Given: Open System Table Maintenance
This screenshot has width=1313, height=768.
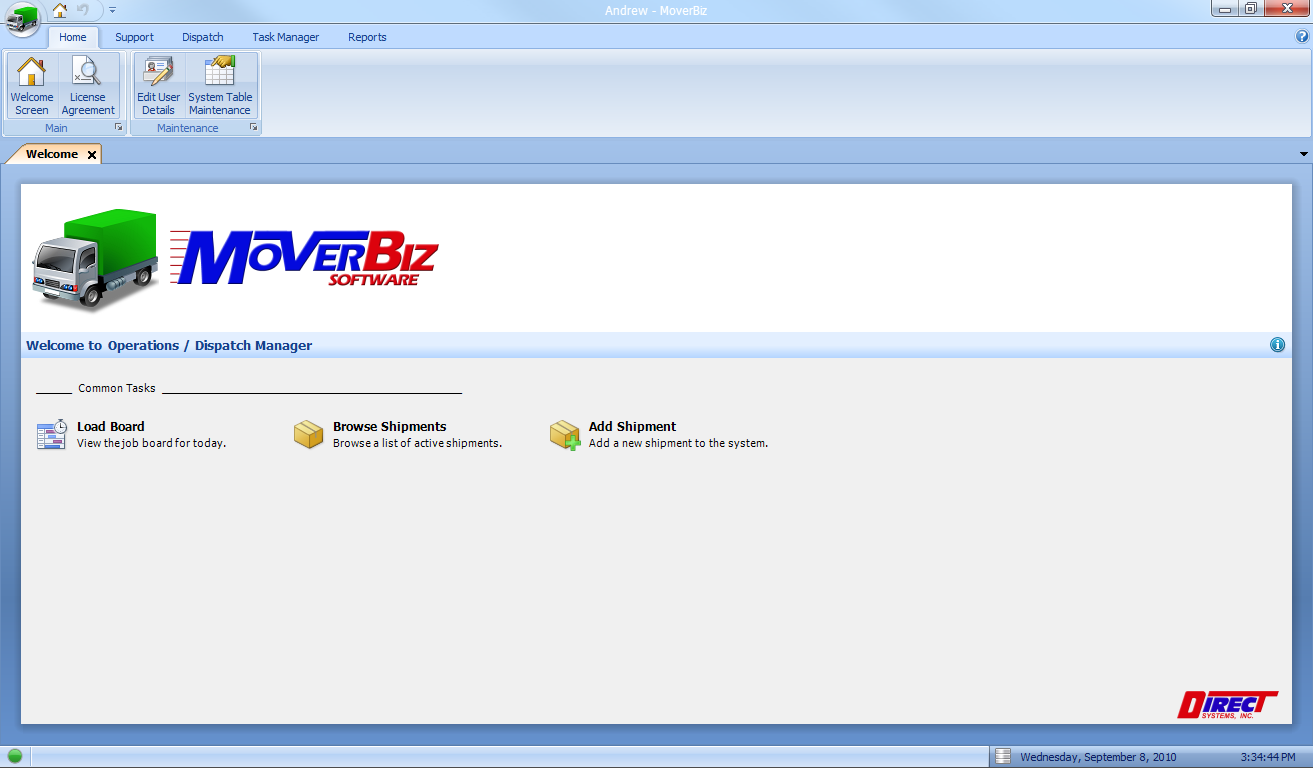Looking at the screenshot, I should (x=220, y=85).
